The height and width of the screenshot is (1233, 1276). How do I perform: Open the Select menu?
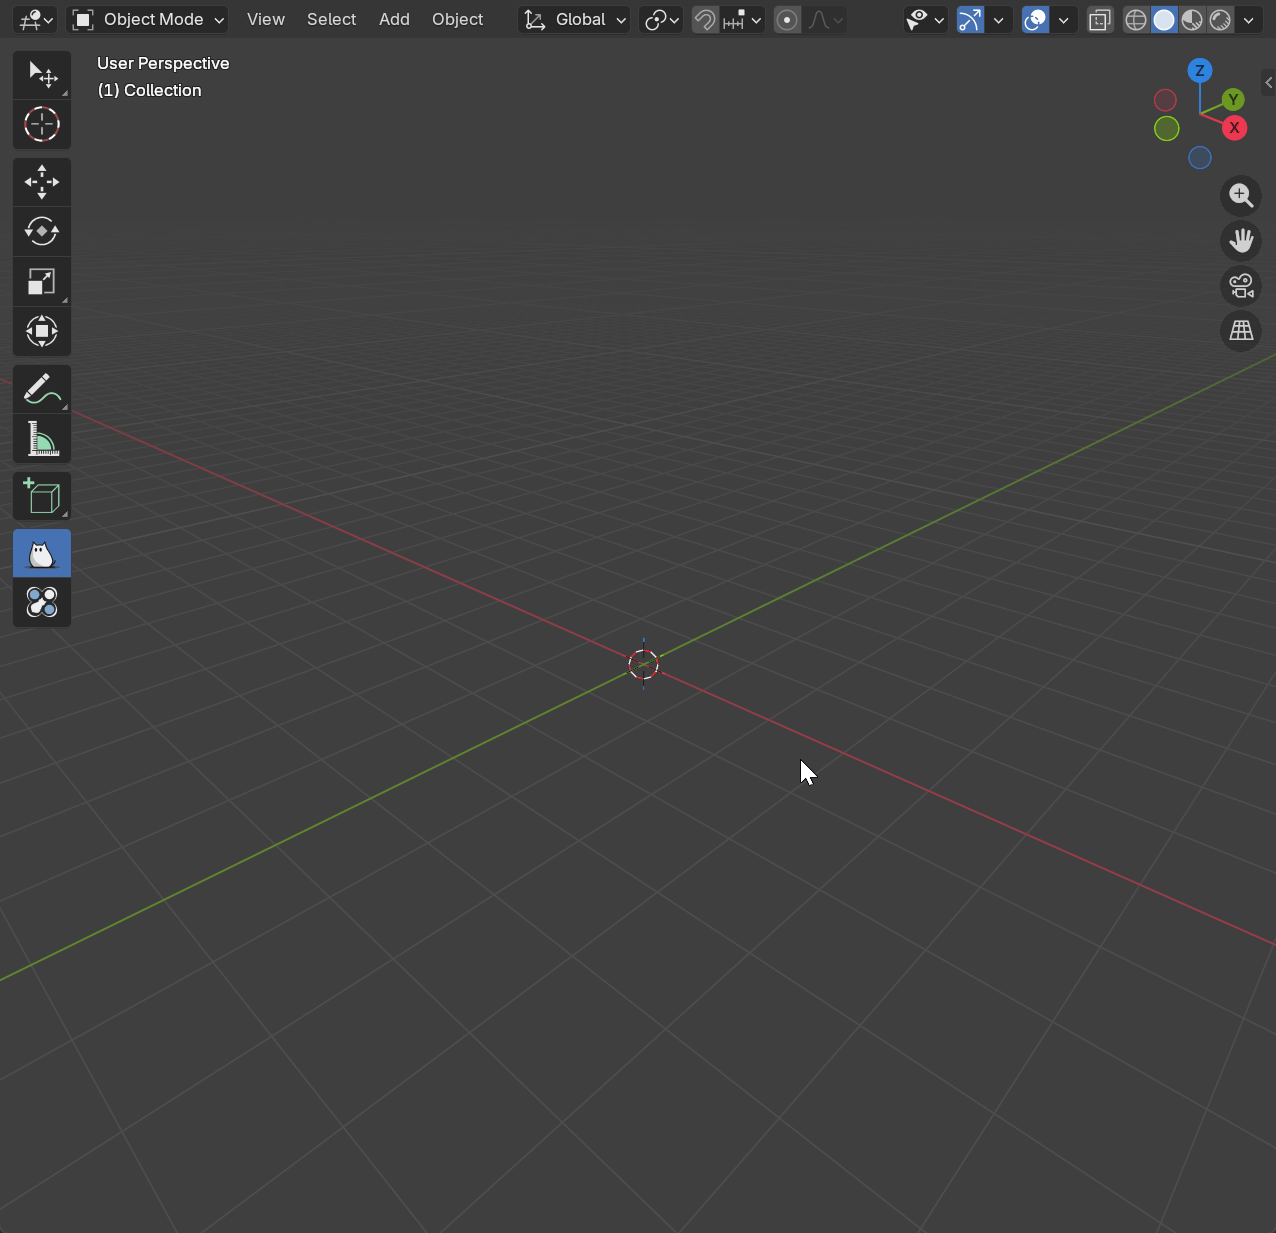(331, 20)
